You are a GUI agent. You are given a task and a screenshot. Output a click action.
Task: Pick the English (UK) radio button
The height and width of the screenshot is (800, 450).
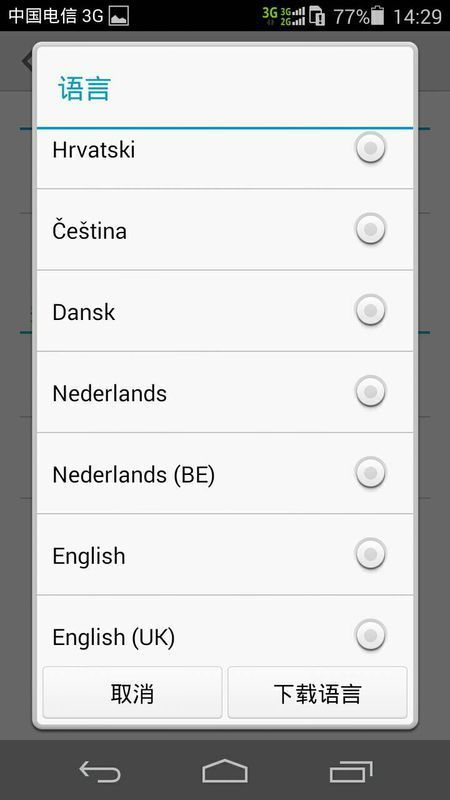(370, 635)
